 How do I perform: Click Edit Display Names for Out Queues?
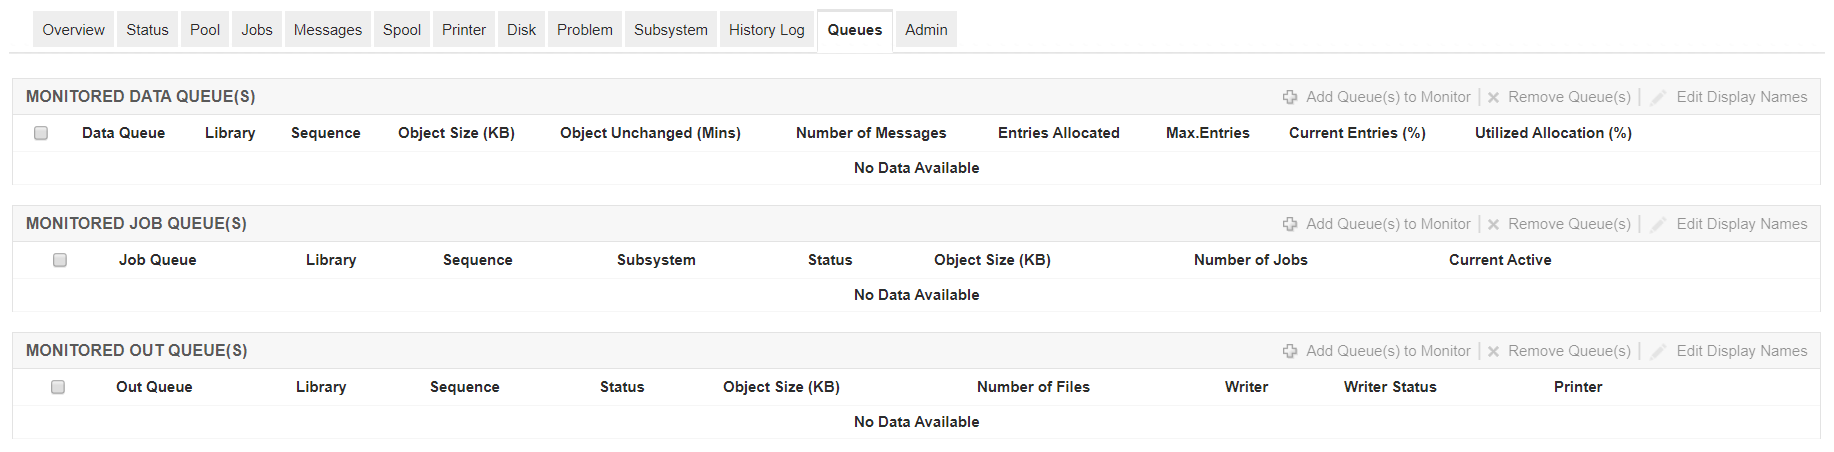[1741, 351]
